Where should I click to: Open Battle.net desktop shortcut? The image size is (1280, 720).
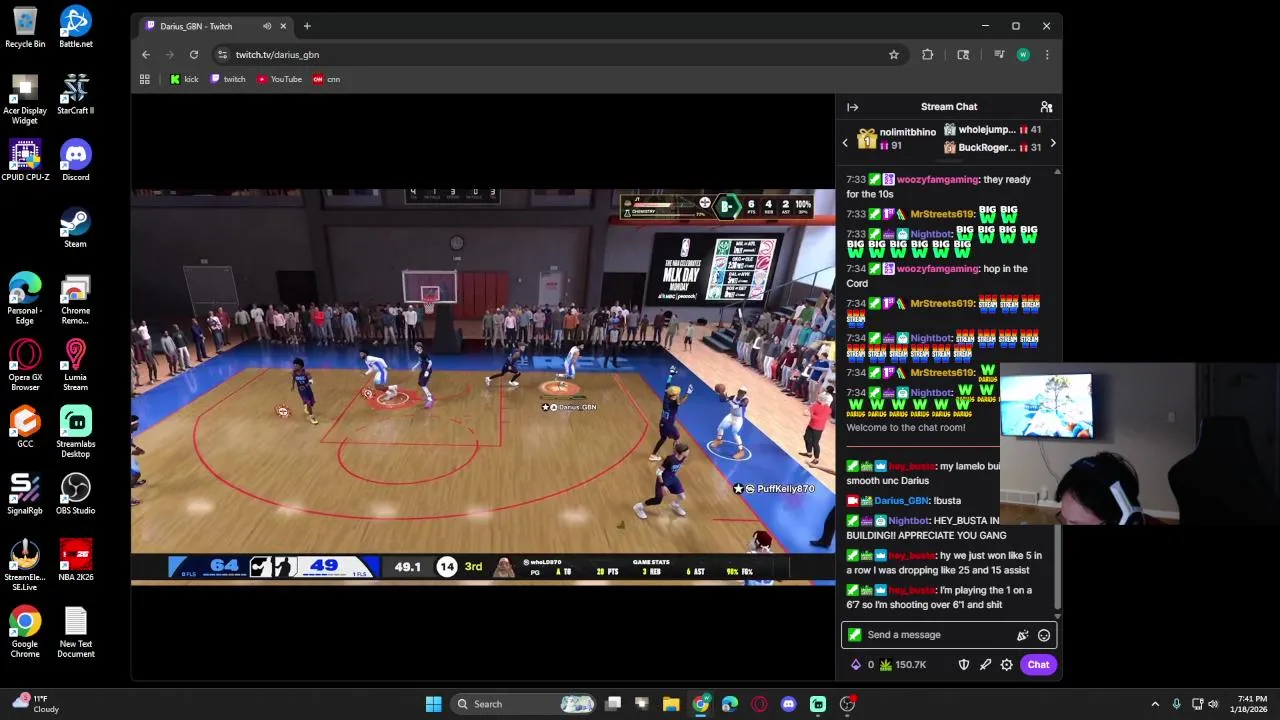[x=76, y=27]
